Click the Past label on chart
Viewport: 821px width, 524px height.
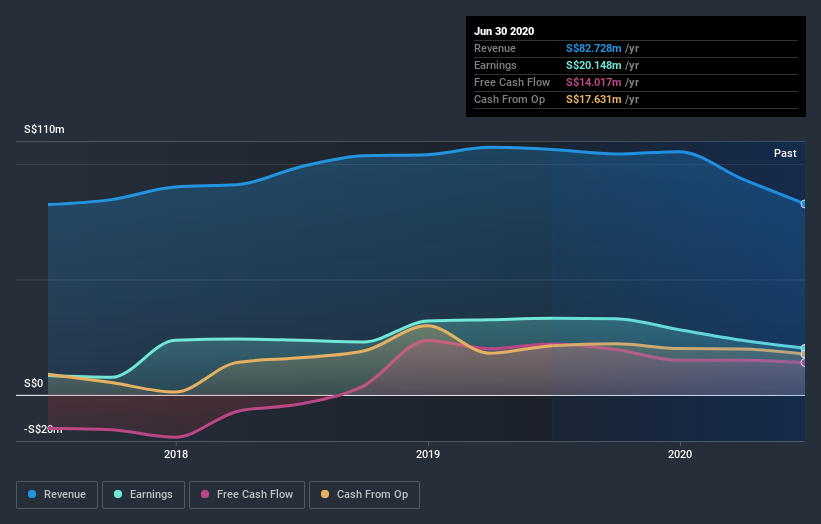click(785, 153)
